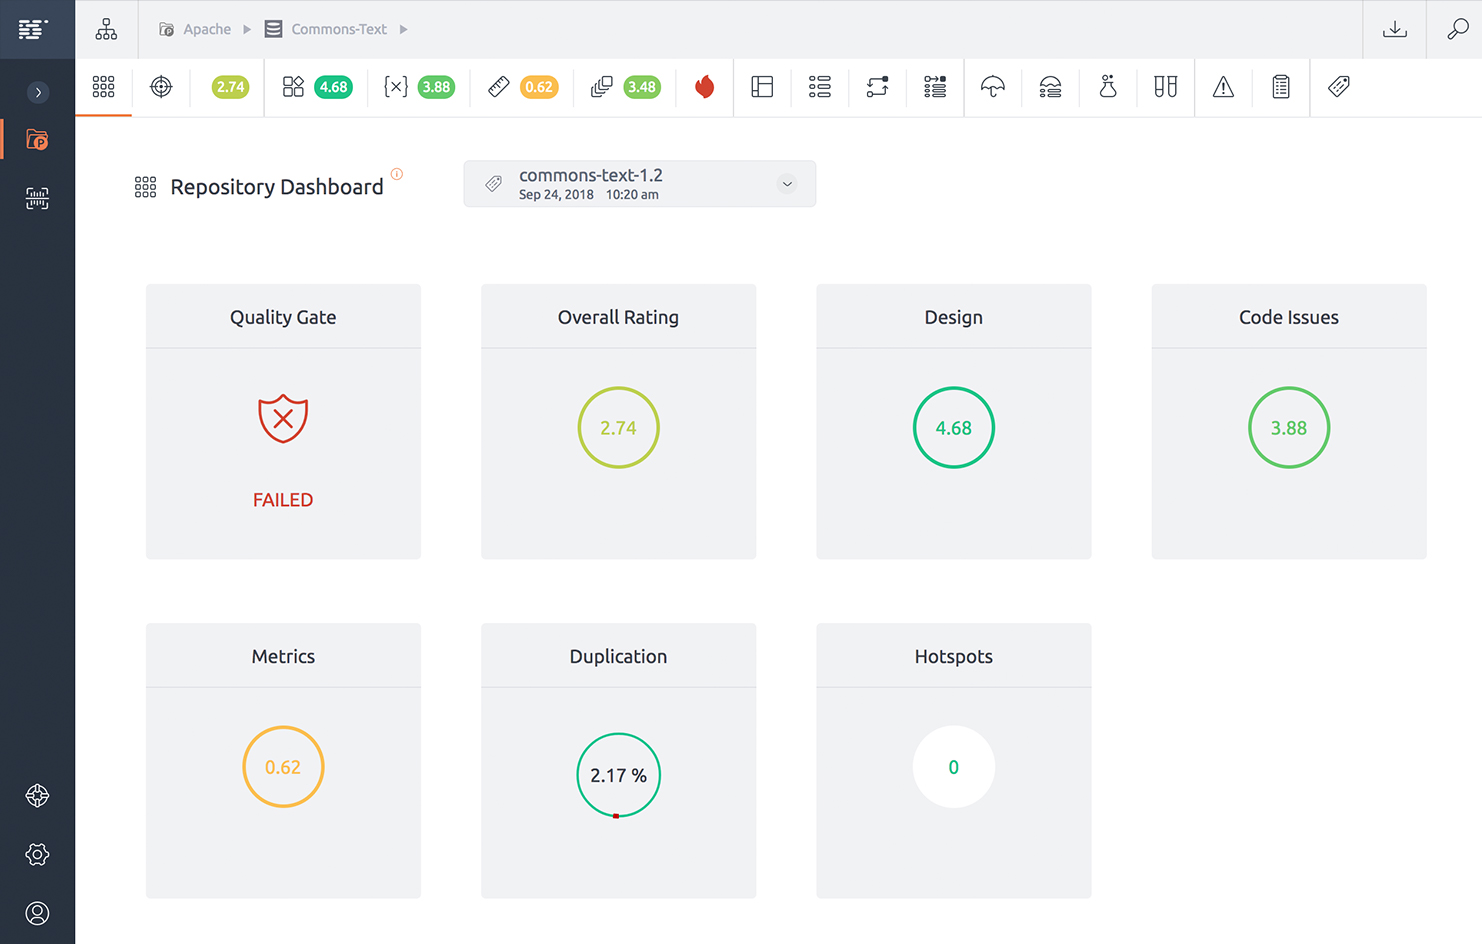Open the Duplication view in toolbar
The image size is (1482, 944).
pyautogui.click(x=601, y=87)
